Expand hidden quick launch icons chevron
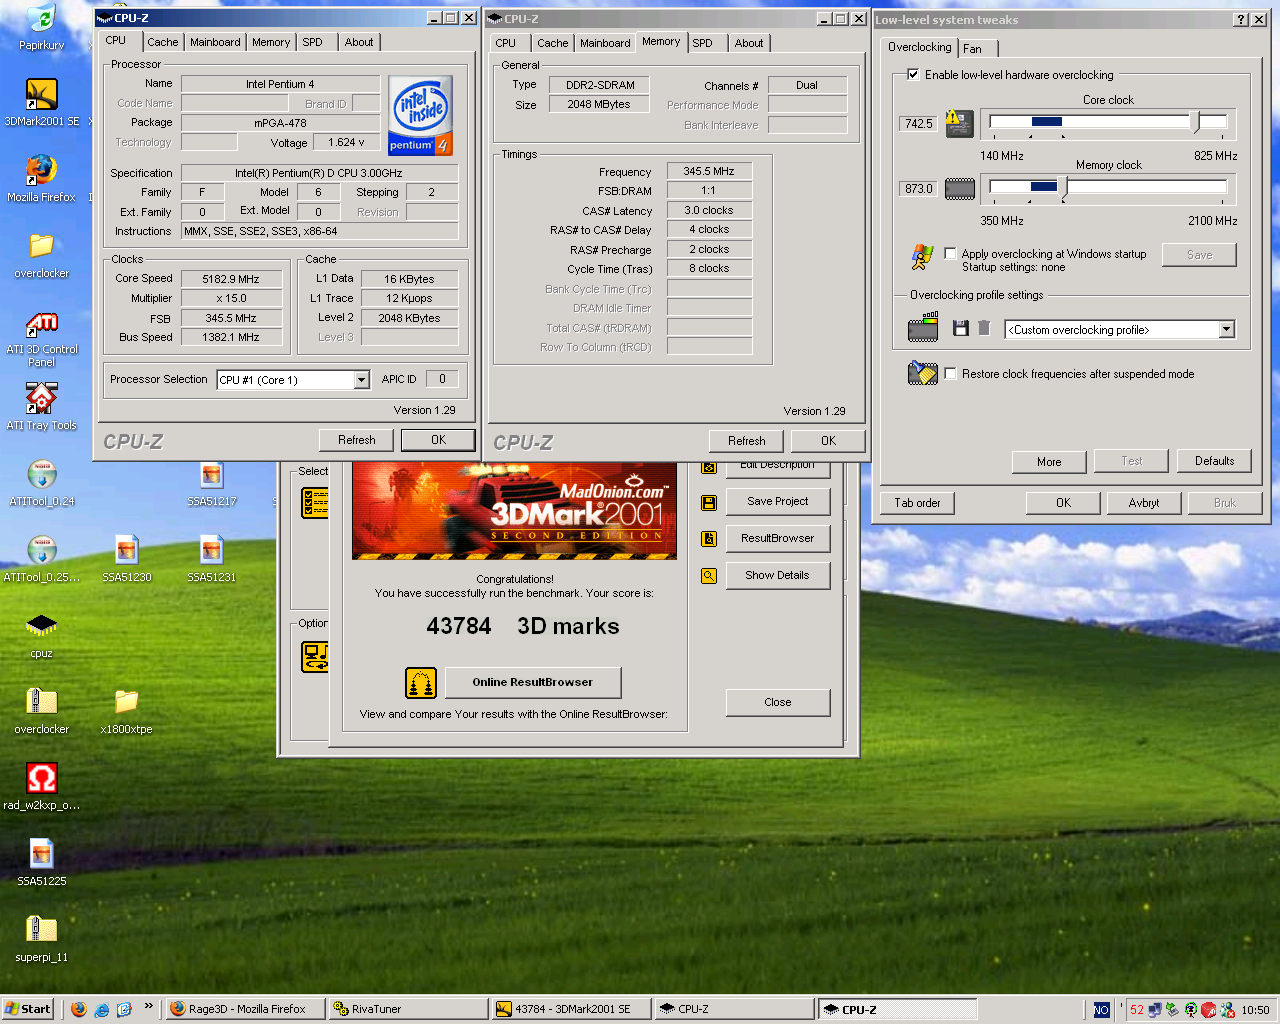This screenshot has height=1024, width=1280. click(149, 1006)
